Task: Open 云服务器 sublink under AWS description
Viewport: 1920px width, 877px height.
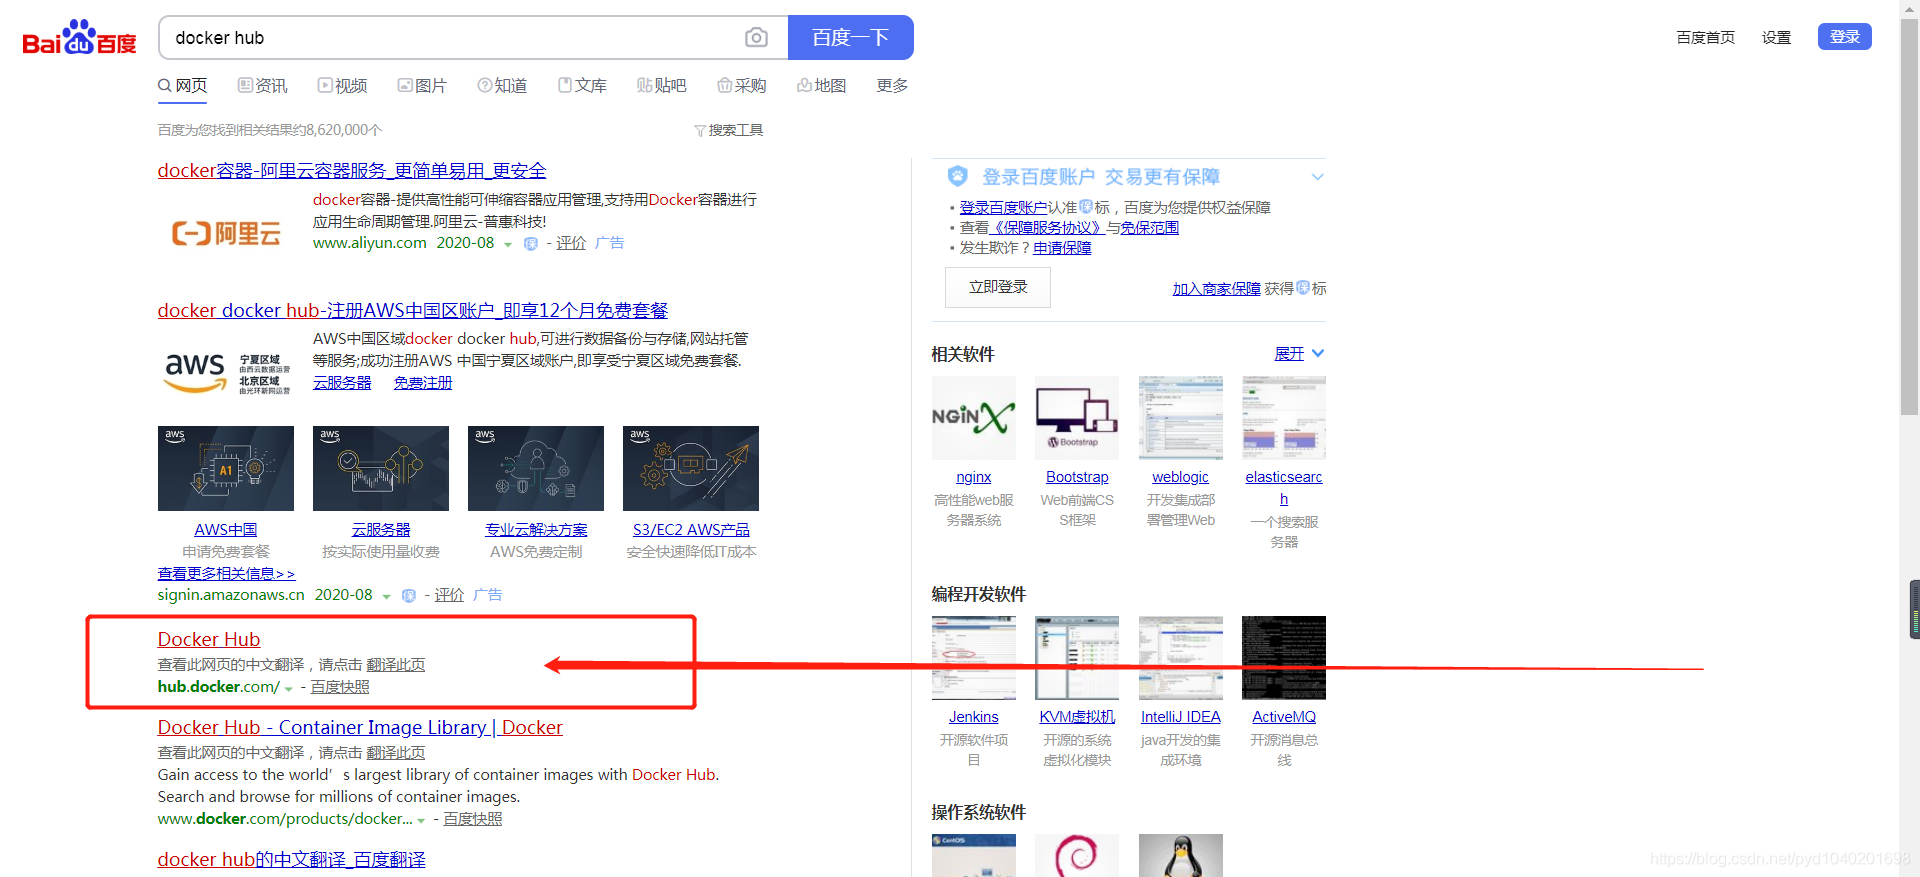Action: coord(342,383)
